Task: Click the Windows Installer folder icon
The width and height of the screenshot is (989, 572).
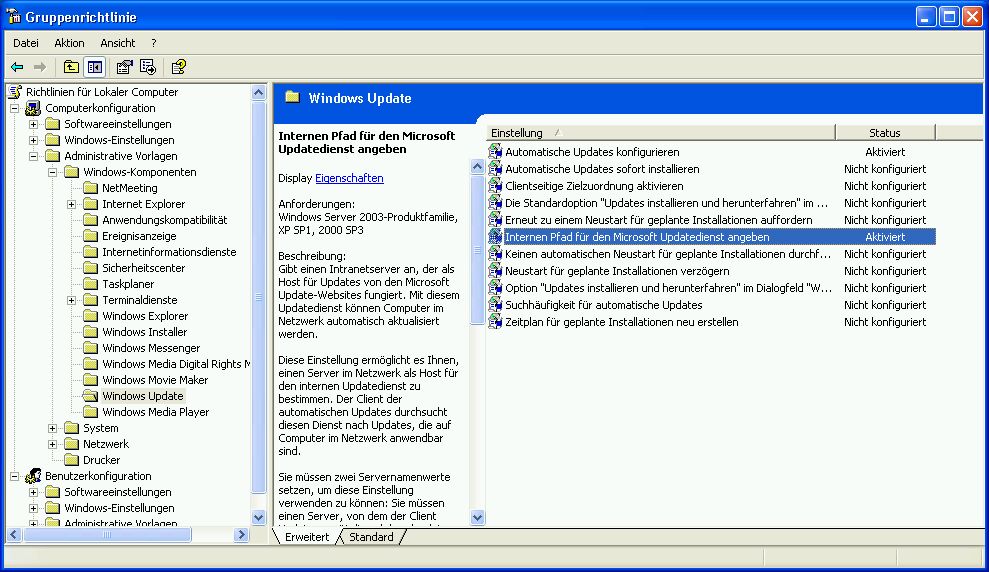Action: pyautogui.click(x=91, y=332)
